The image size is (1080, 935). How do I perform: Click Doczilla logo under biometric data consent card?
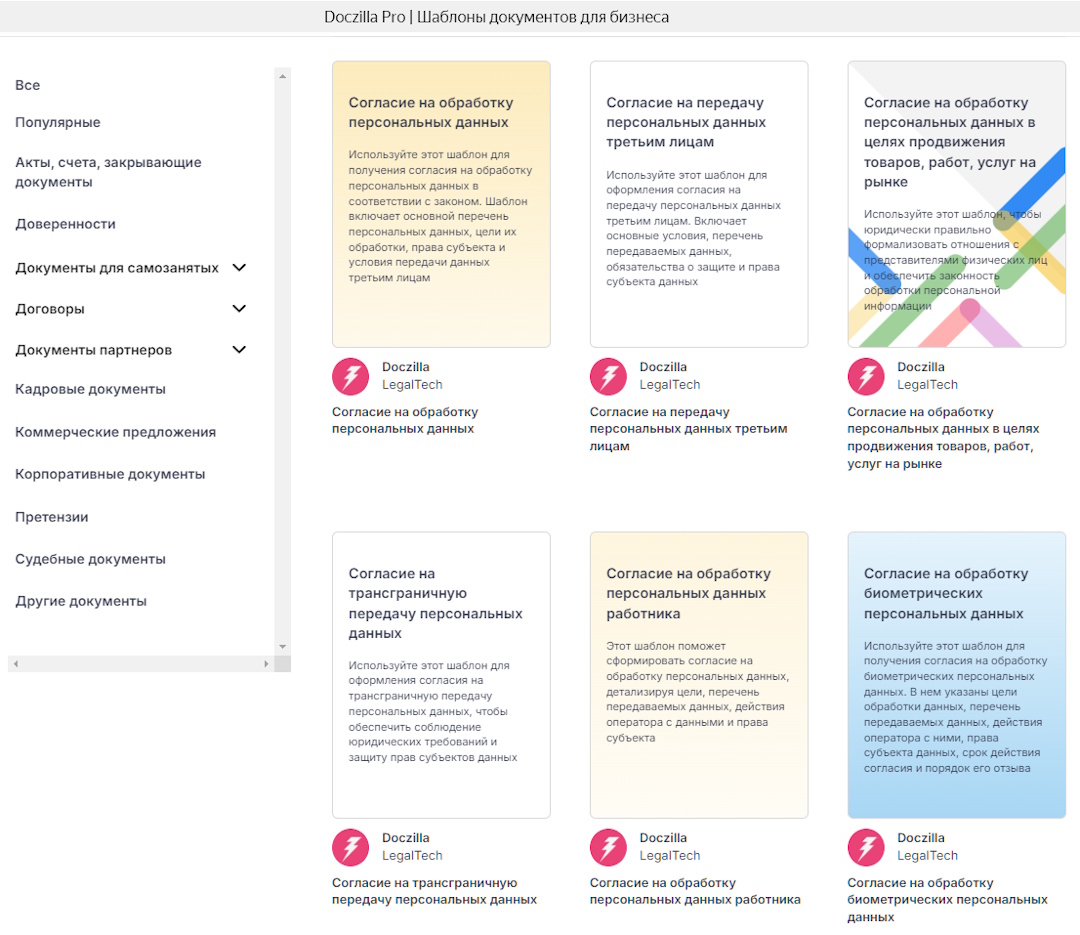click(866, 847)
